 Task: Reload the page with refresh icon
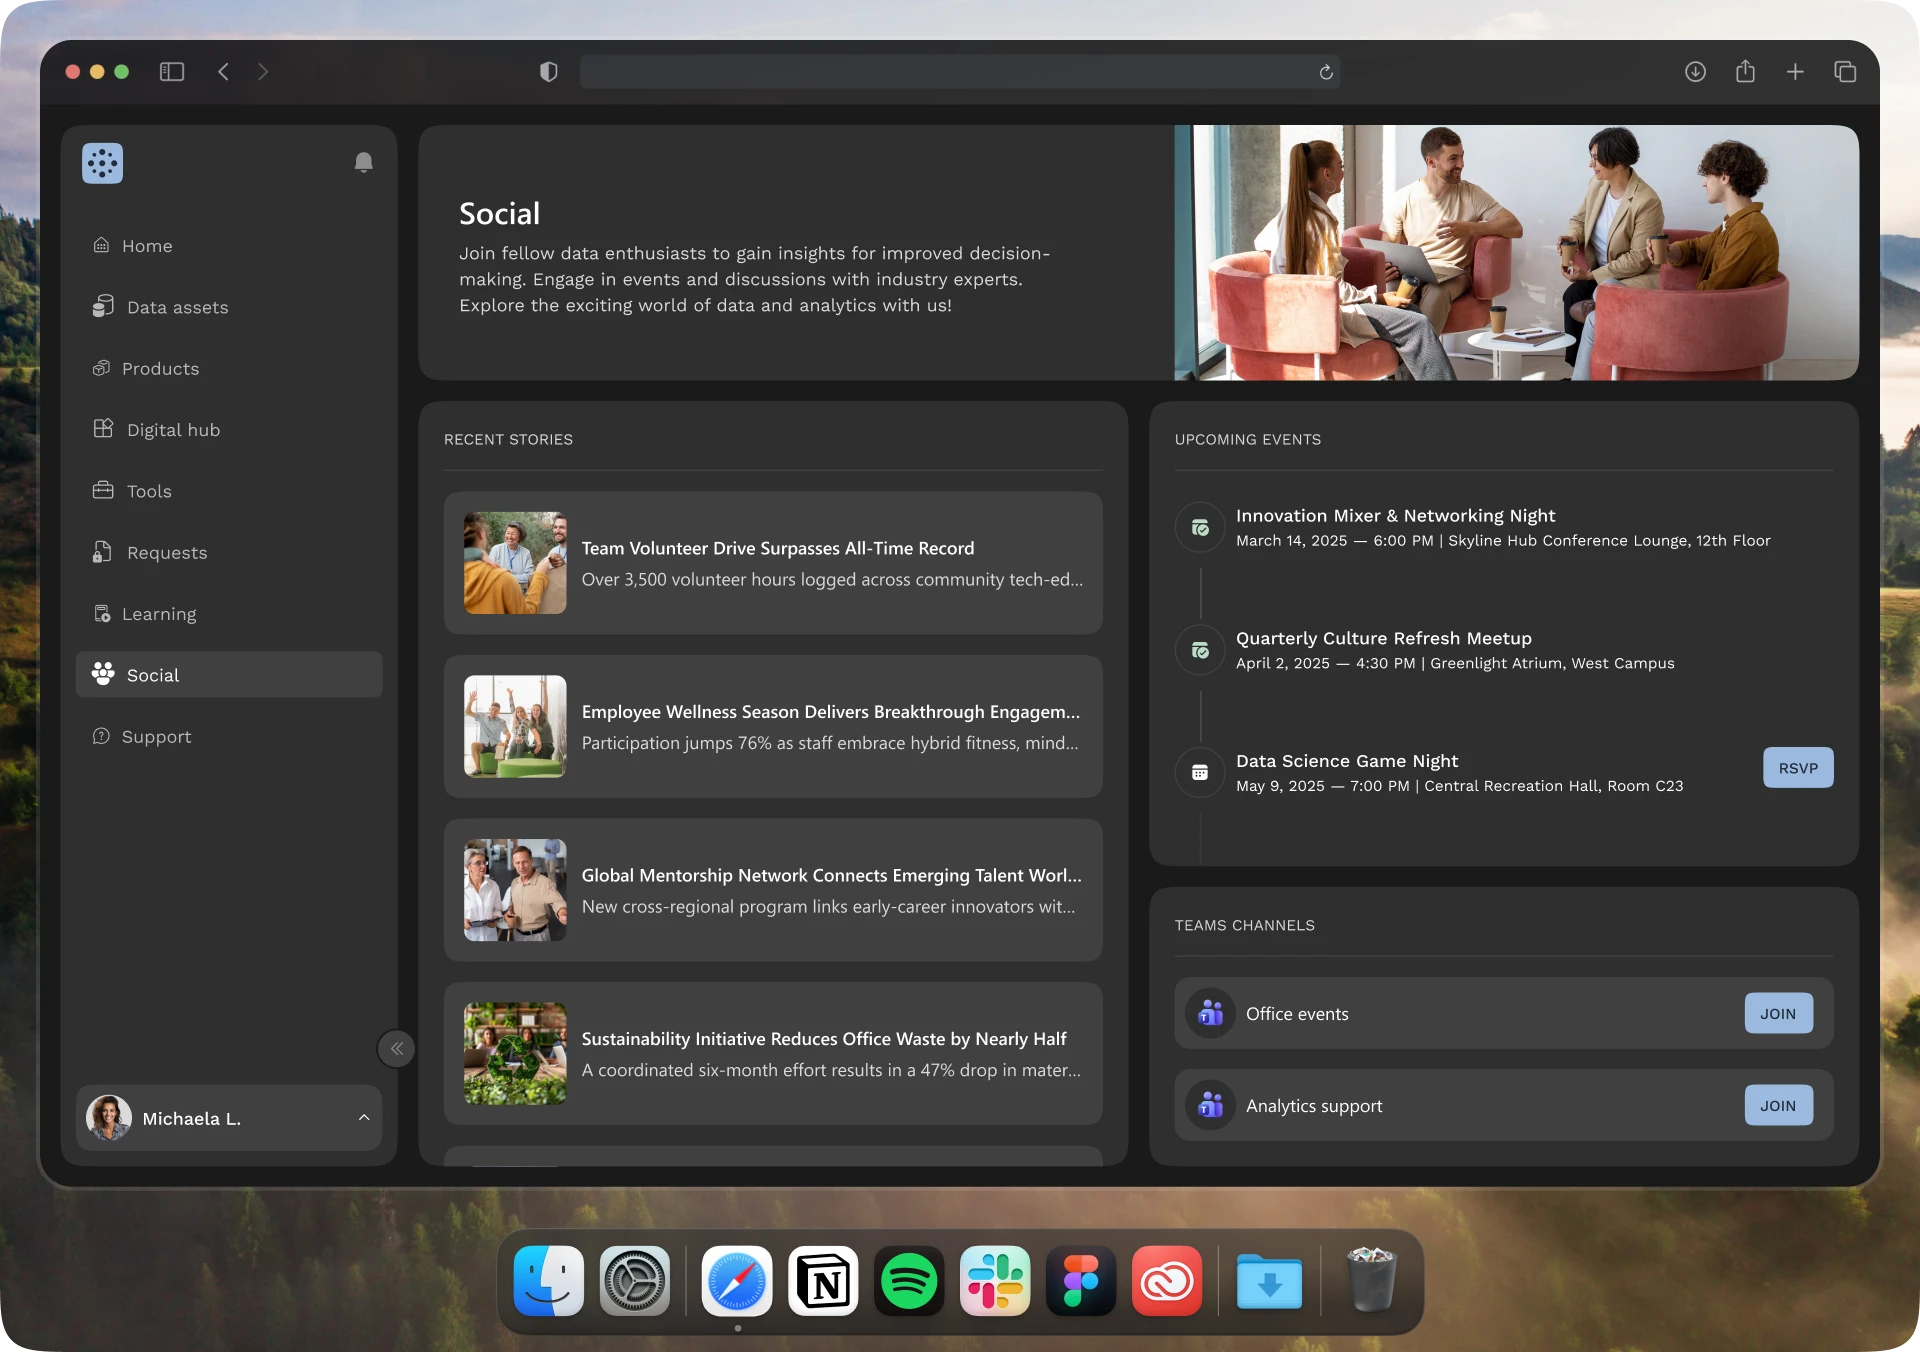pos(1326,72)
